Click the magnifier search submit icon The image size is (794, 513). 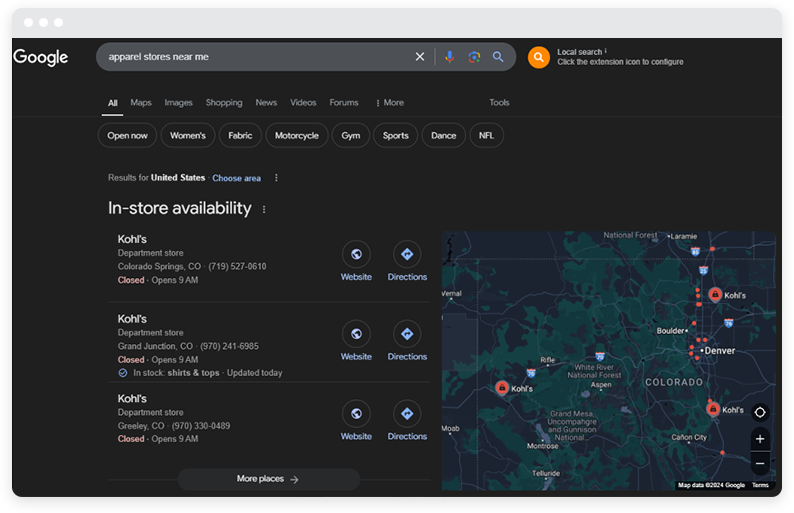pos(498,57)
